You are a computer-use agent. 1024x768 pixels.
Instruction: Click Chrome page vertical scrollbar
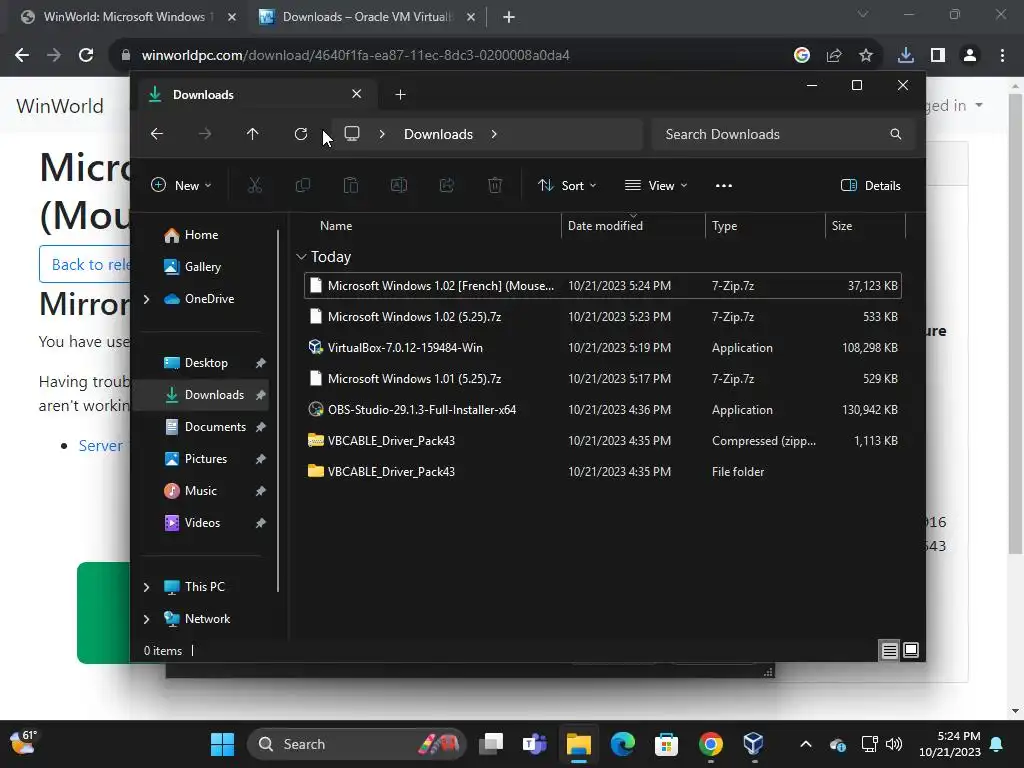tap(1015, 323)
